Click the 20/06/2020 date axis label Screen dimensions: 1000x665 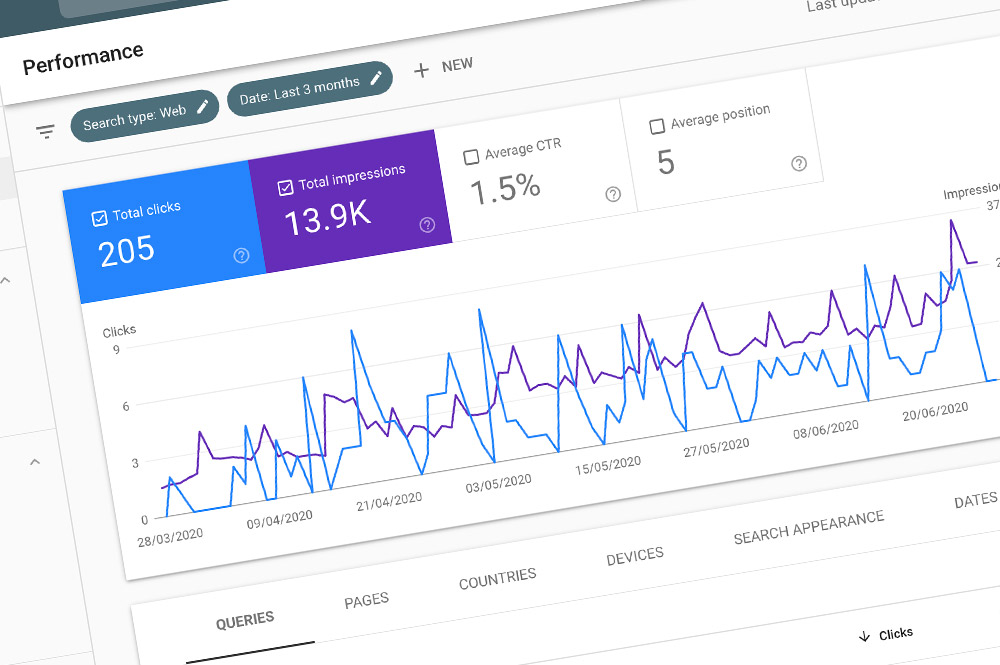coord(936,411)
